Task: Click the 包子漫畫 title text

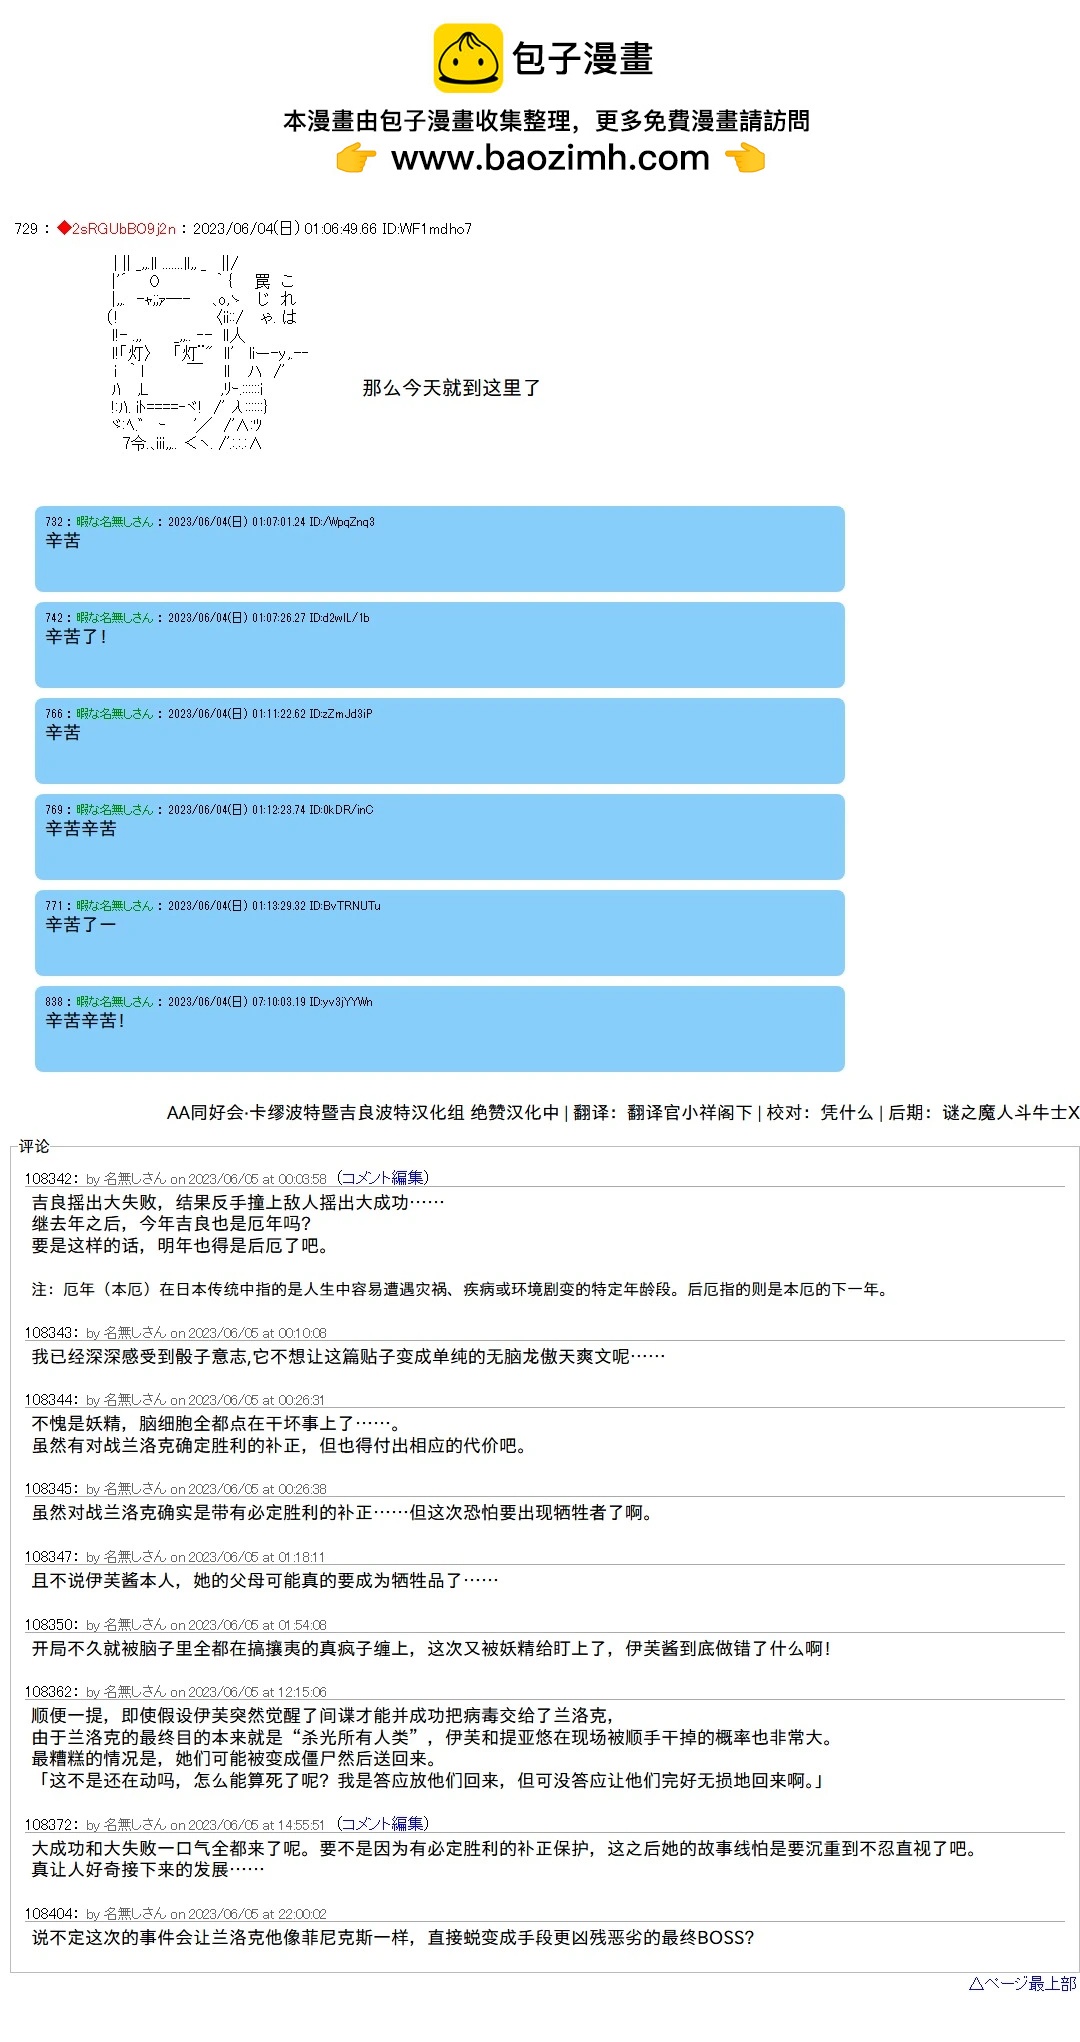Action: (583, 58)
